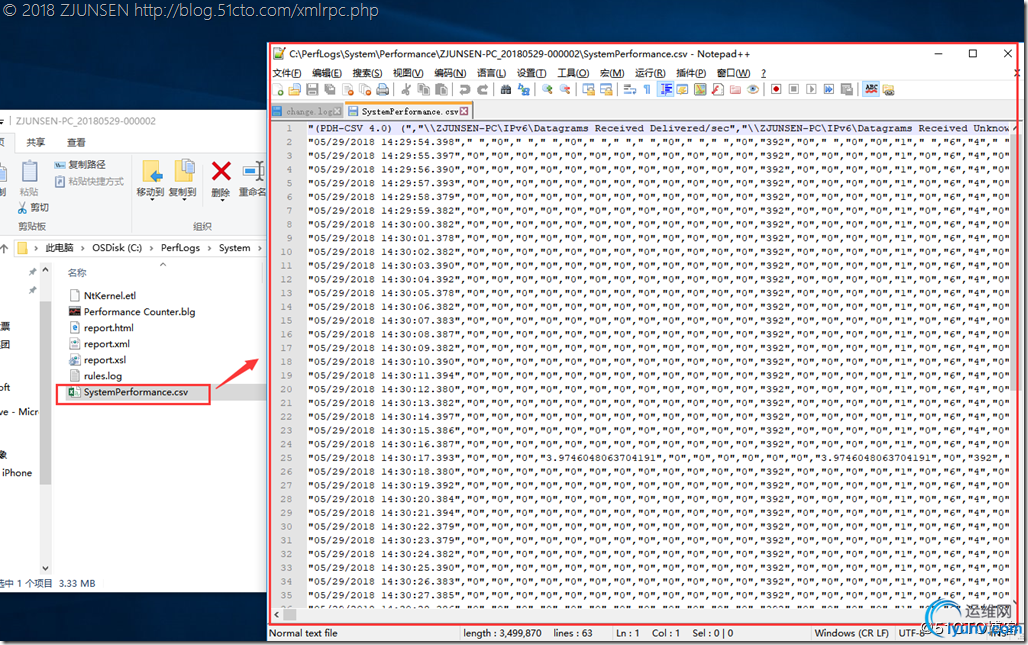This screenshot has height=645, width=1028.
Task: Toggle the ABC spell check button
Action: (x=871, y=90)
